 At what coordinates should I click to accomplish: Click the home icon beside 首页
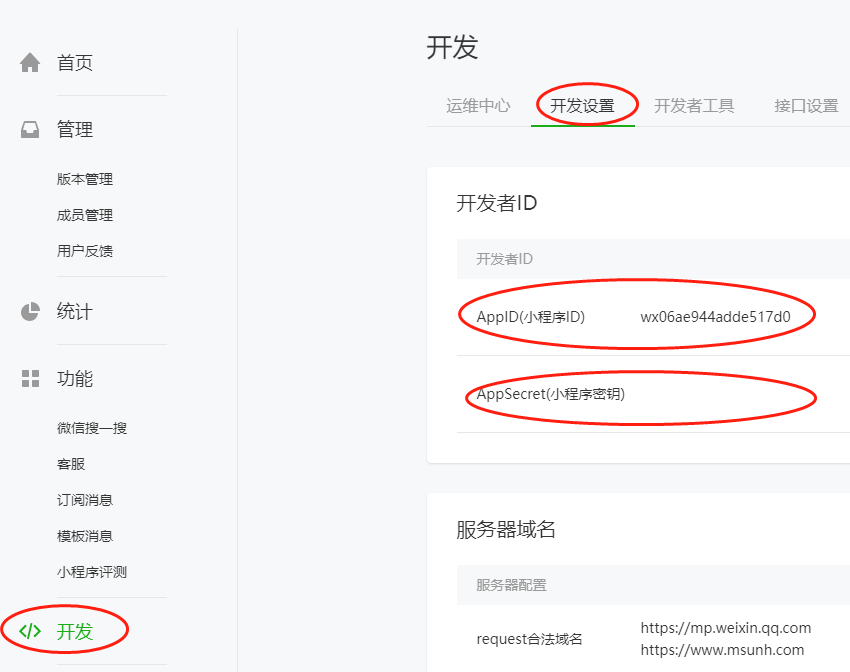pyautogui.click(x=30, y=63)
